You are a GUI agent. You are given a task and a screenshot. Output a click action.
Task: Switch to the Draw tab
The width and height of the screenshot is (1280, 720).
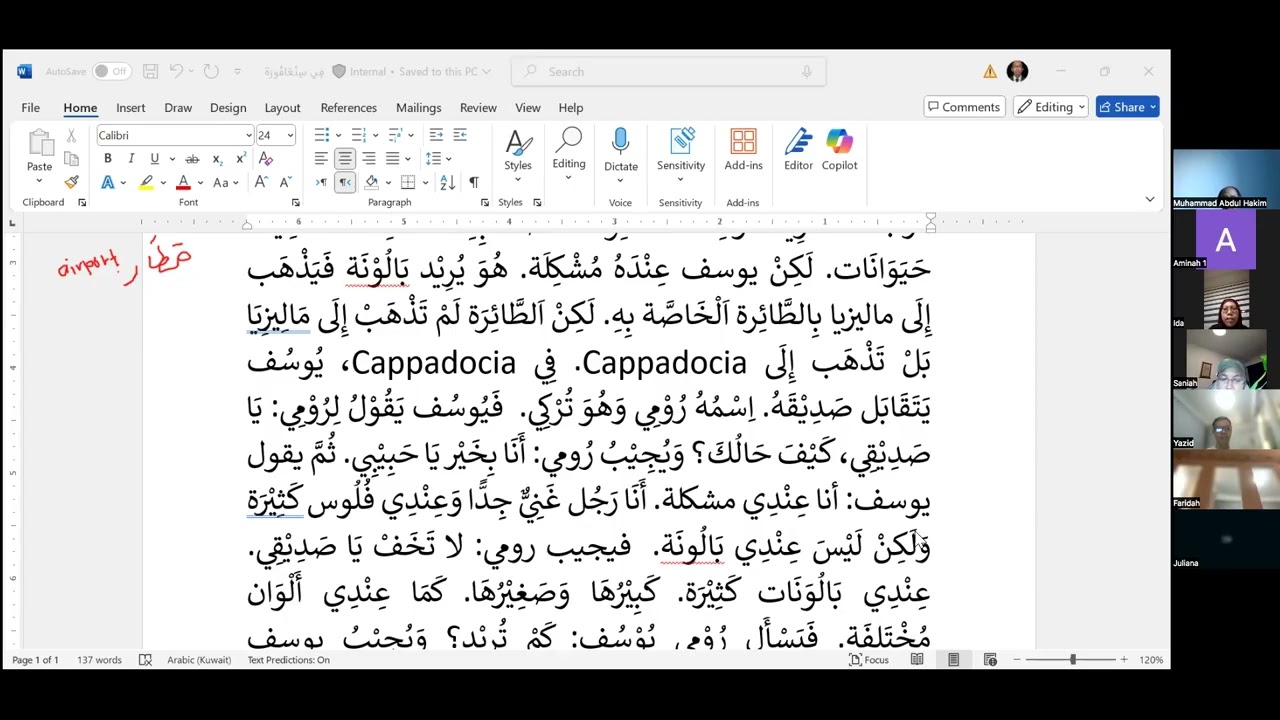[x=178, y=107]
